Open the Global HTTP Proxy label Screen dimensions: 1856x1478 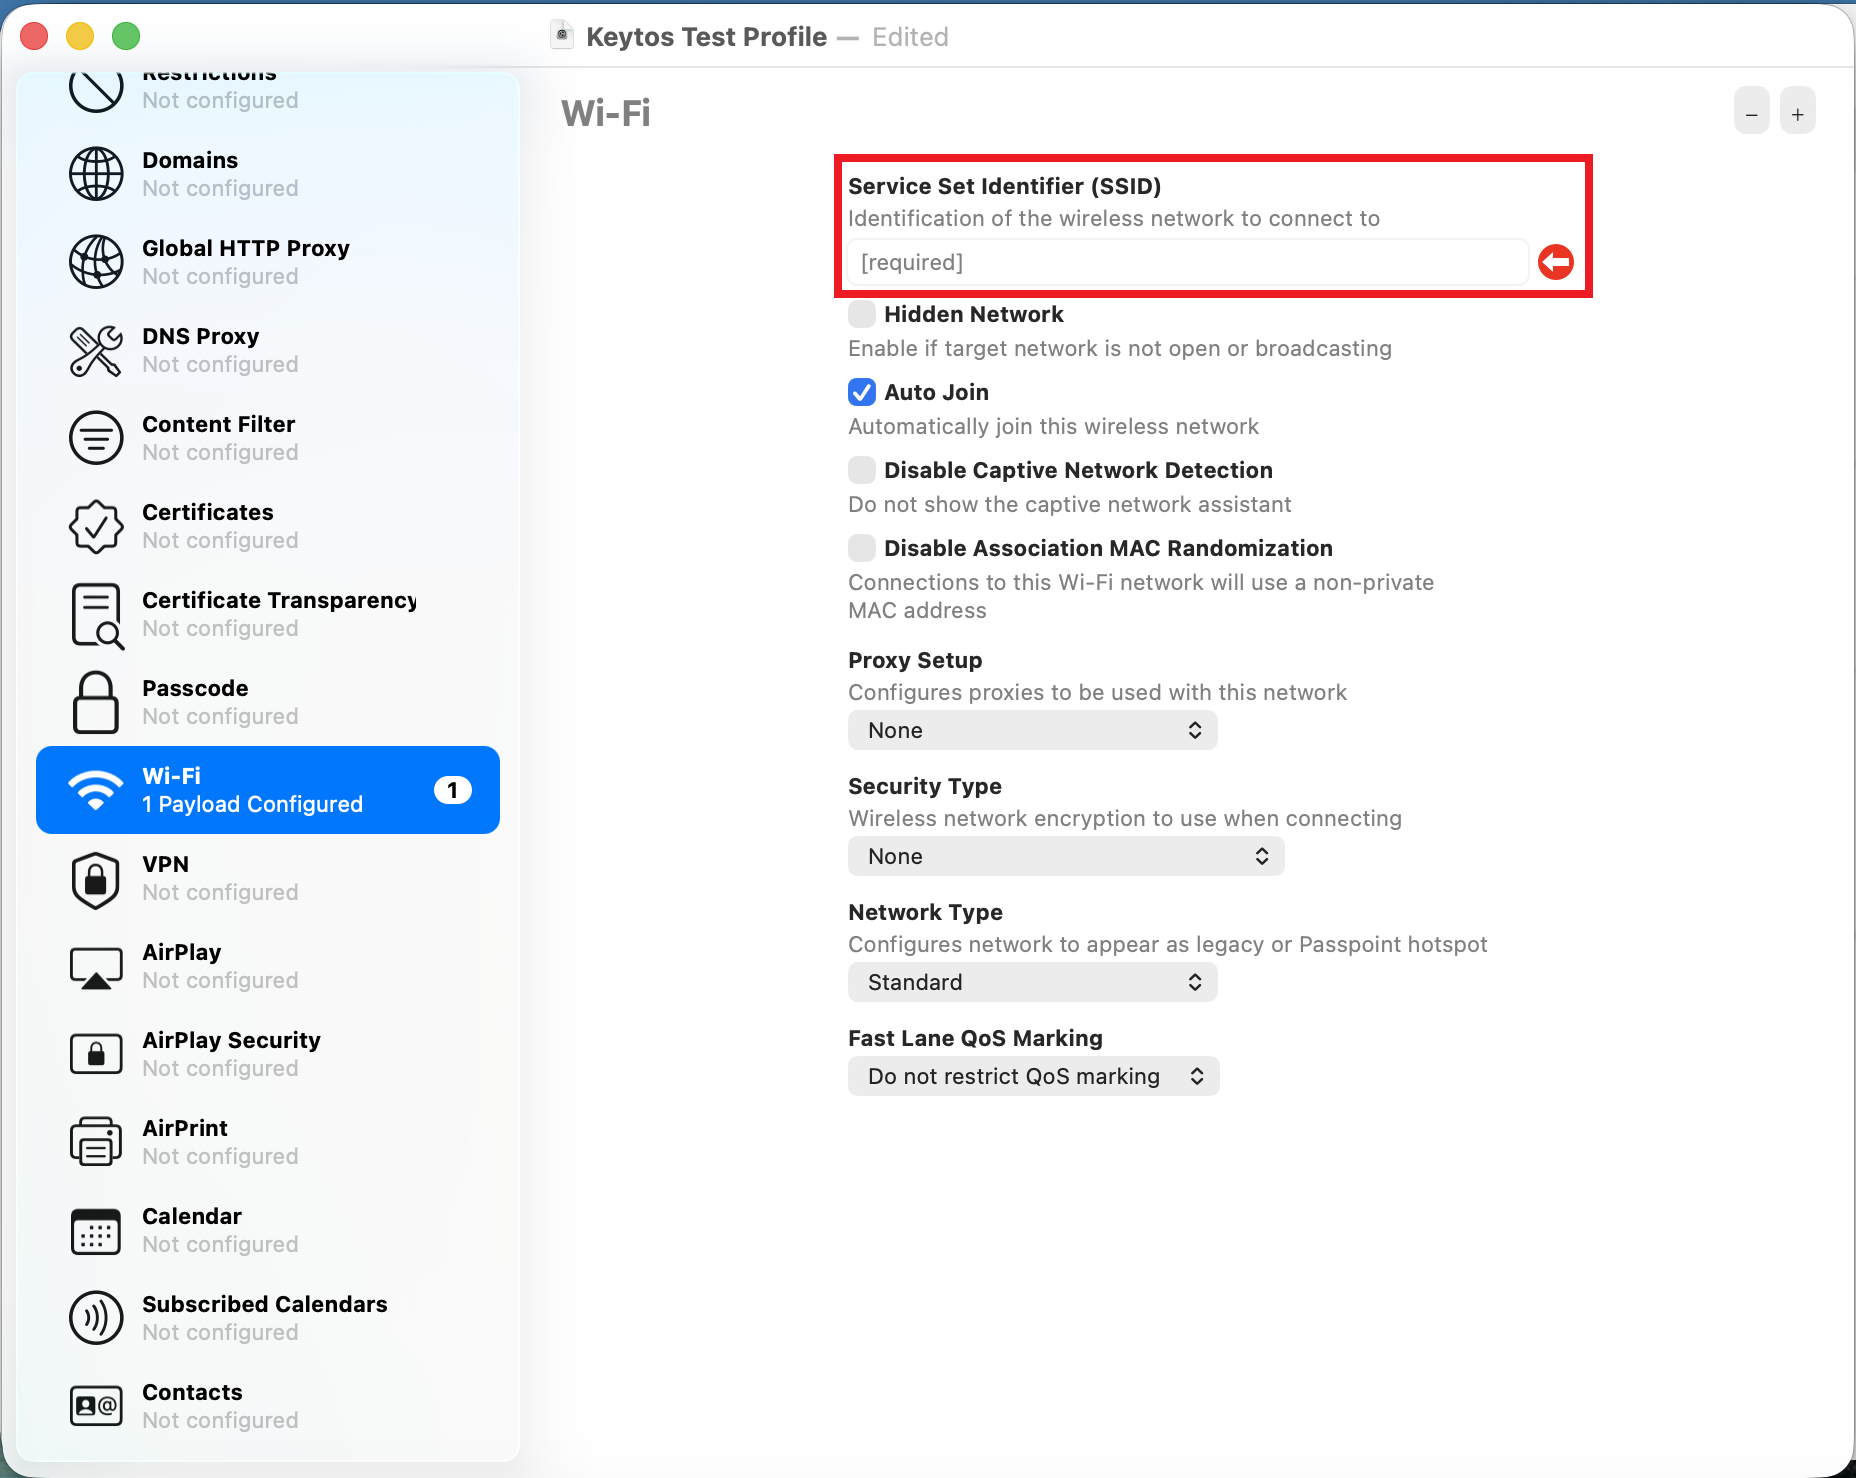pyautogui.click(x=246, y=248)
